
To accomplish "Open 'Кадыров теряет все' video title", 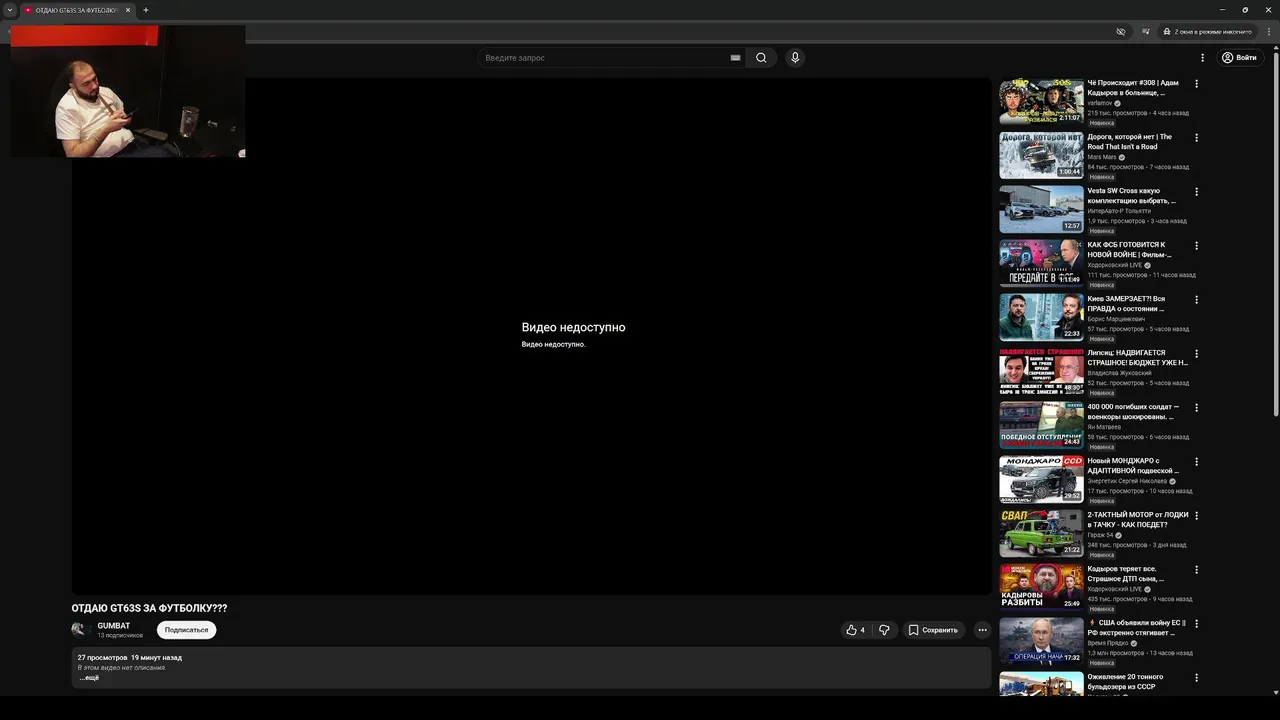I will point(1126,574).
